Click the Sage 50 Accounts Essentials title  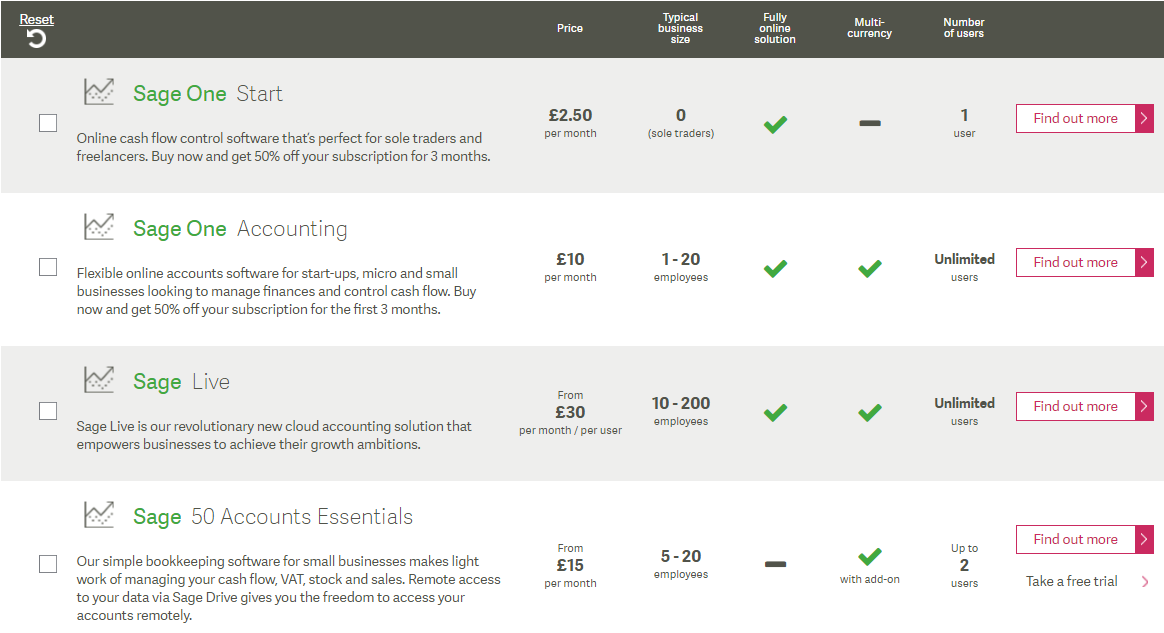272,516
